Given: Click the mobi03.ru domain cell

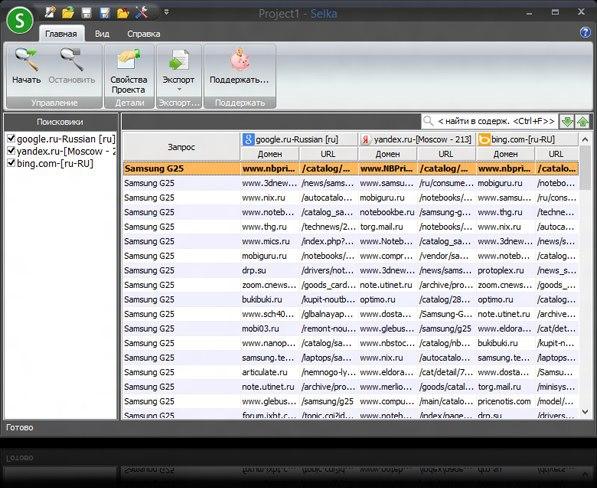Looking at the screenshot, I should [x=270, y=329].
